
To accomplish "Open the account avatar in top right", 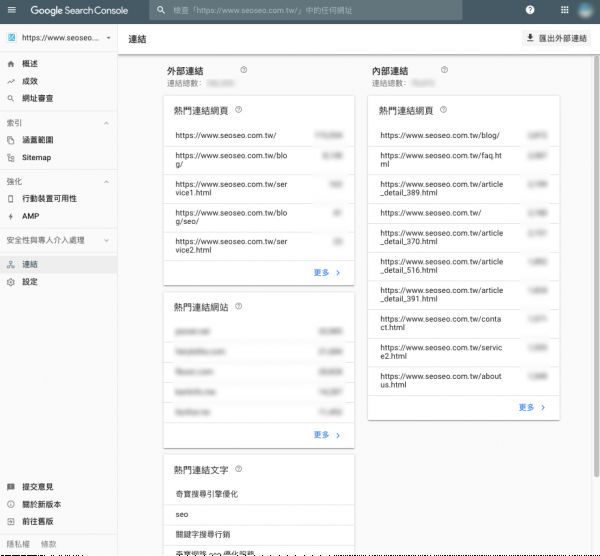I will click(x=585, y=10).
